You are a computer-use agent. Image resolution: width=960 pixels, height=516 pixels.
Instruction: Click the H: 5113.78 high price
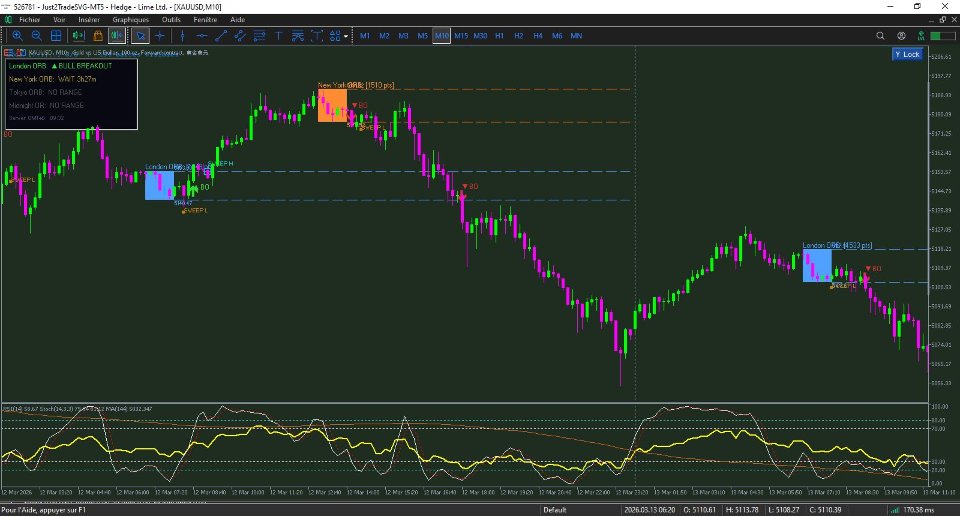743,510
